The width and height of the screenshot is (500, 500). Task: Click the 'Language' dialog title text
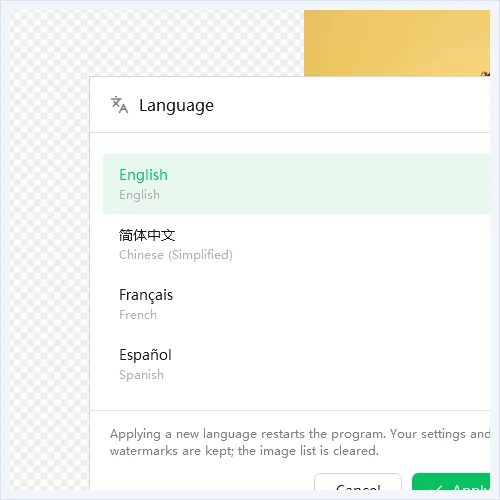click(x=176, y=106)
